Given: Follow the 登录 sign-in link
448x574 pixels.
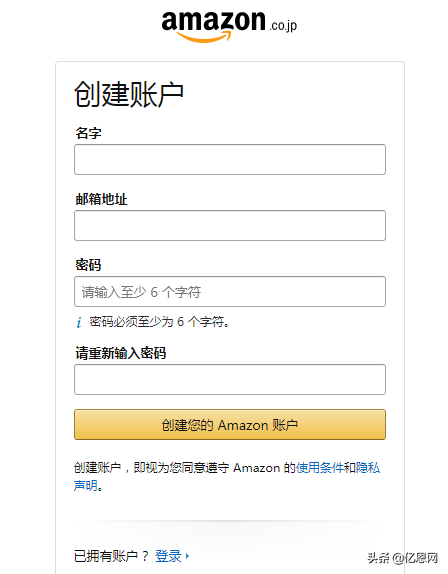Looking at the screenshot, I should [168, 556].
